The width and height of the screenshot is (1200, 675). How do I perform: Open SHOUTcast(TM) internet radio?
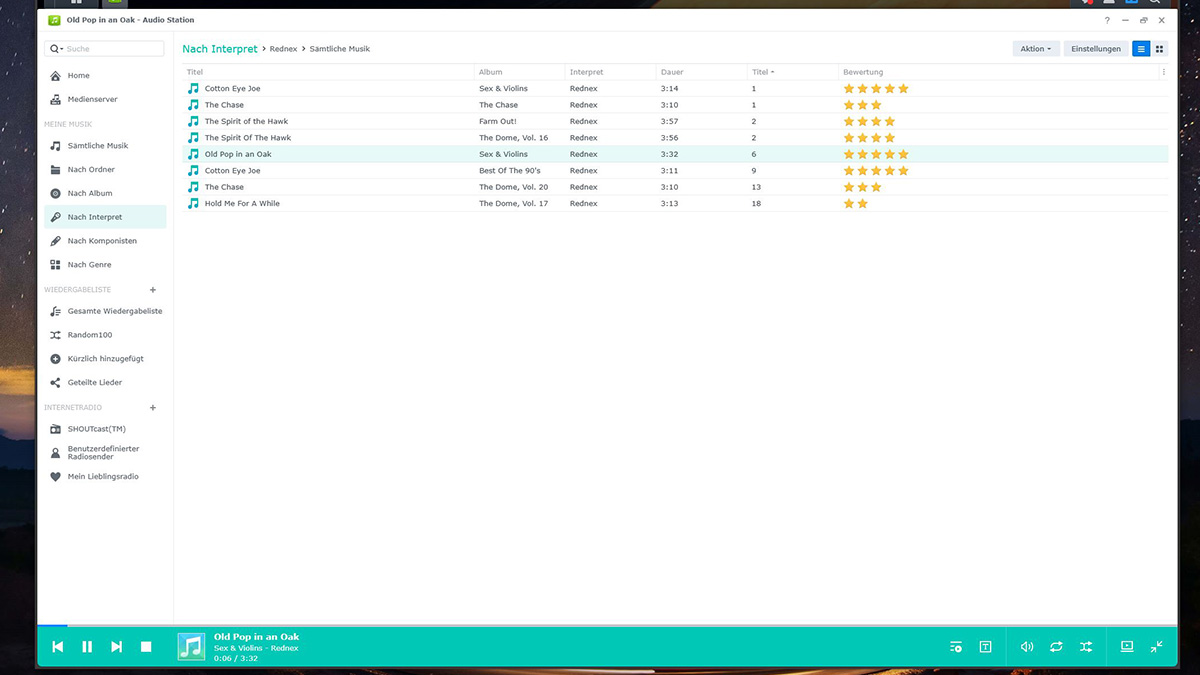(x=104, y=429)
